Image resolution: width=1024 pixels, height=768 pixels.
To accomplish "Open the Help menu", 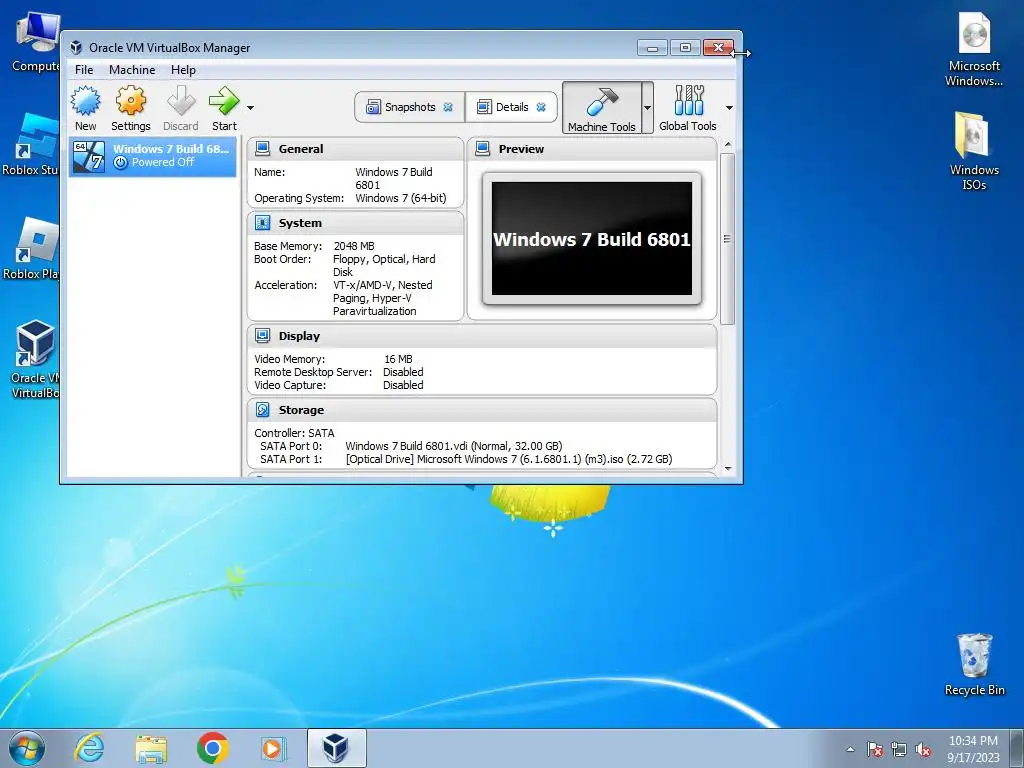I will click(x=183, y=70).
